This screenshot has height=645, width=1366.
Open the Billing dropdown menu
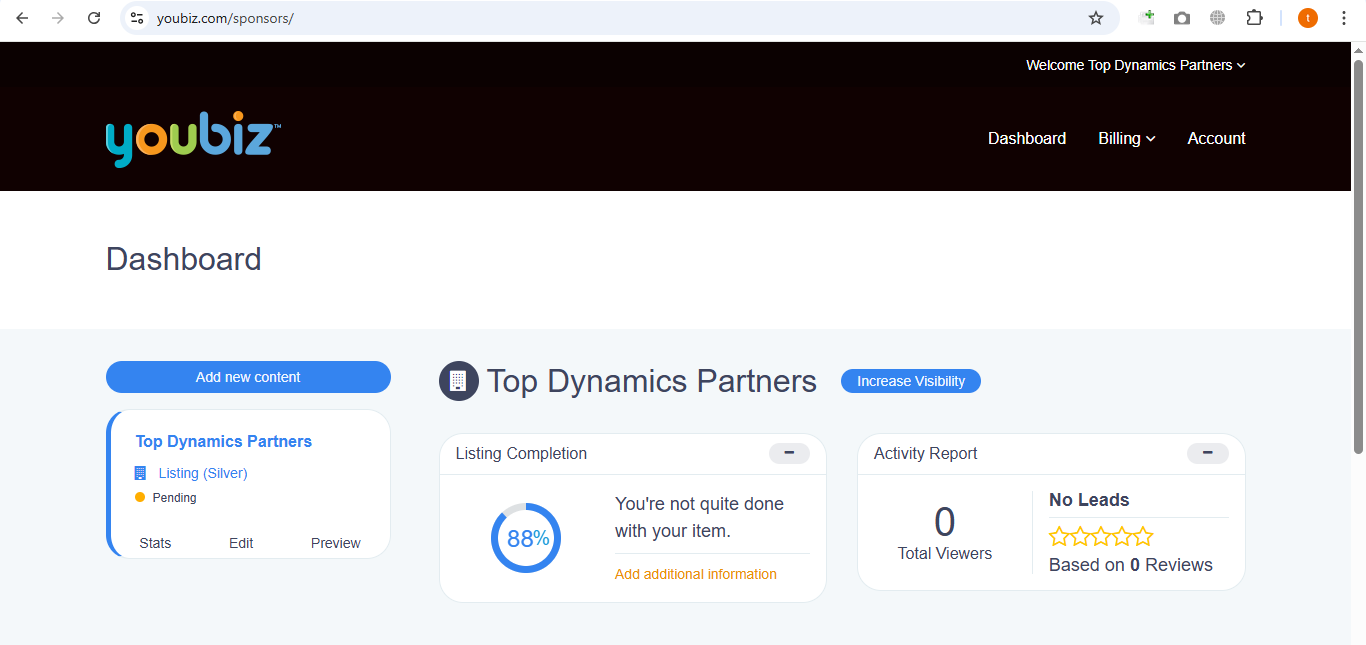pyautogui.click(x=1127, y=138)
